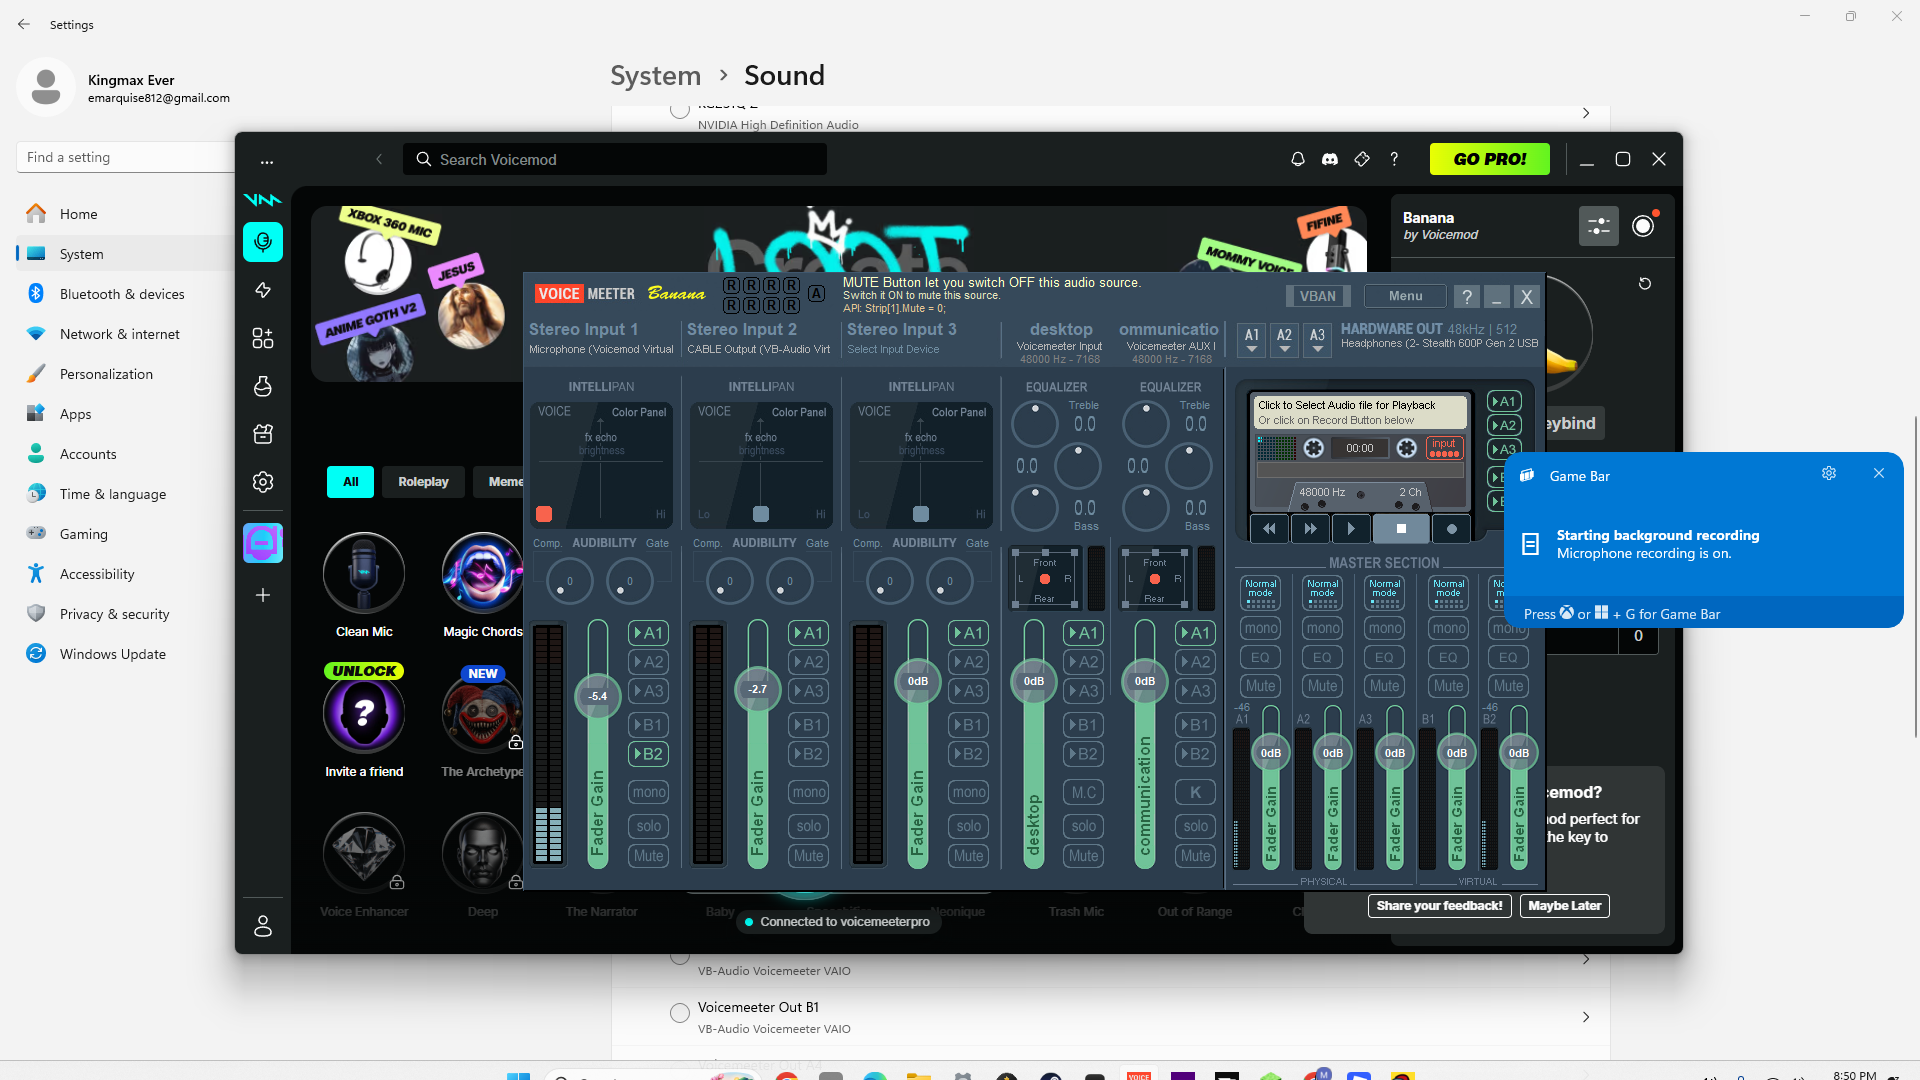This screenshot has height=1080, width=1920.
Task: Click the Stereo Input 2 fader knob at -2.7
Action: point(758,689)
